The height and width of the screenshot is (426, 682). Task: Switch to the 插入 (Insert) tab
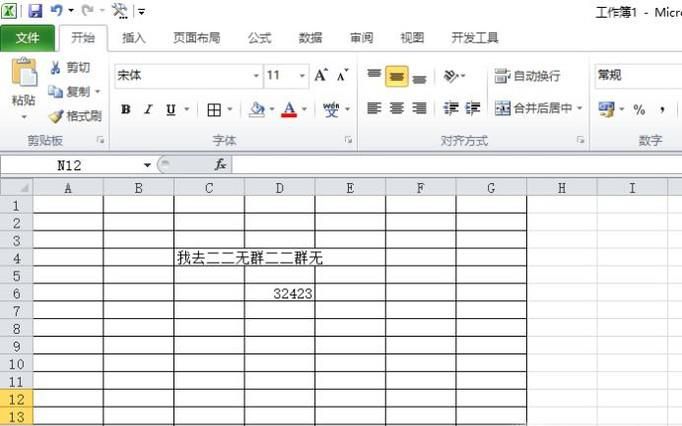pyautogui.click(x=134, y=38)
